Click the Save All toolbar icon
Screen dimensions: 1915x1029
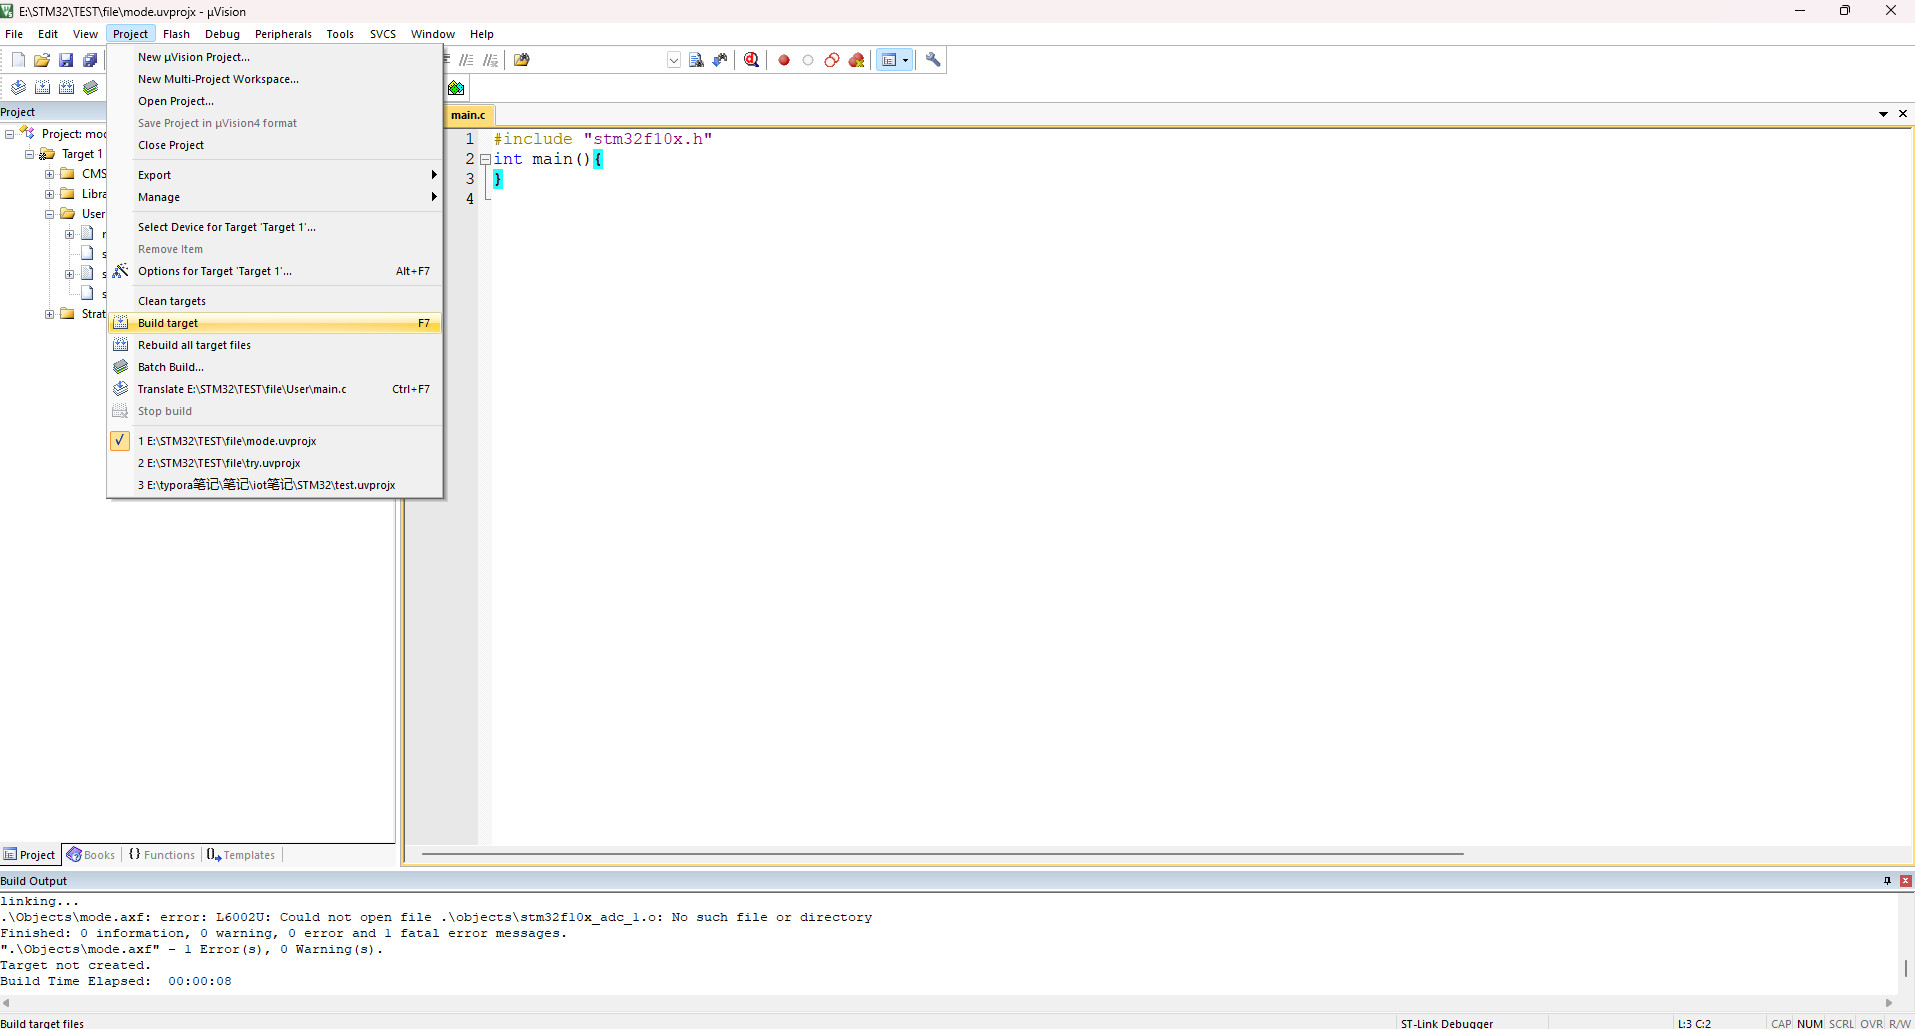90,60
